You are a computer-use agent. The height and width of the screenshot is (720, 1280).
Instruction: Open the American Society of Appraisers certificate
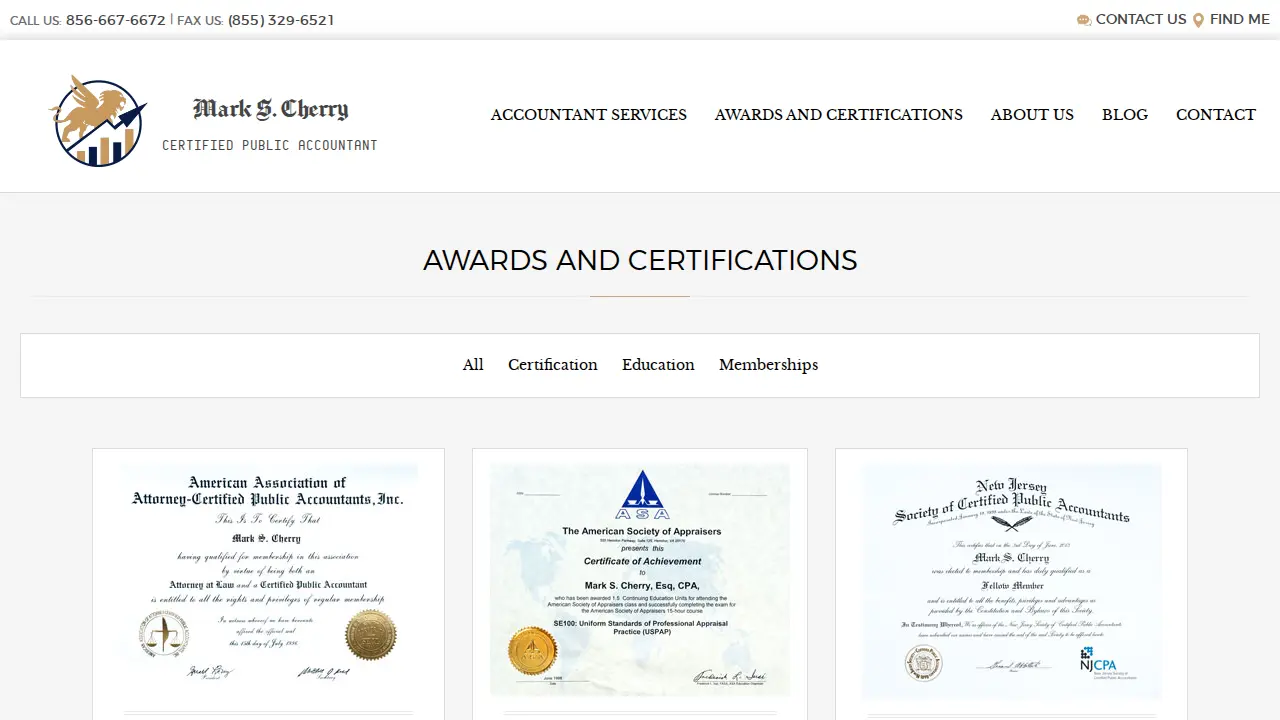pyautogui.click(x=640, y=580)
